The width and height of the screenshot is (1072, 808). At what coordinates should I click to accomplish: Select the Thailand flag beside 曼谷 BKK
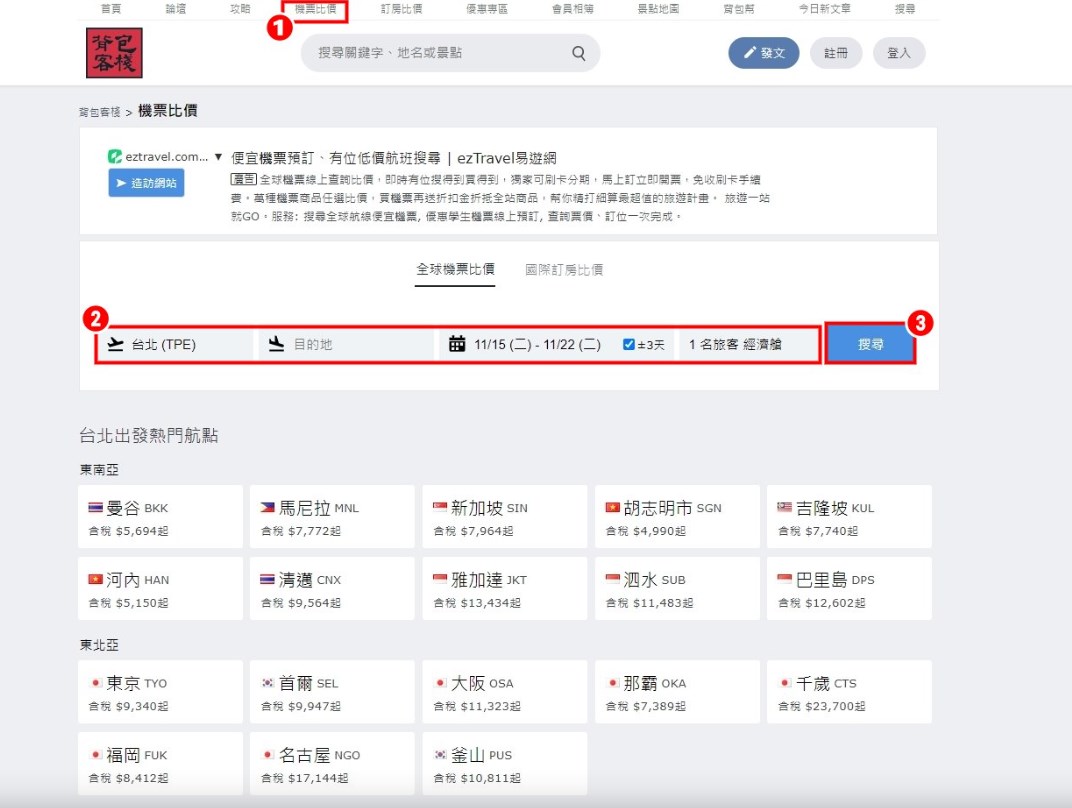coord(96,508)
